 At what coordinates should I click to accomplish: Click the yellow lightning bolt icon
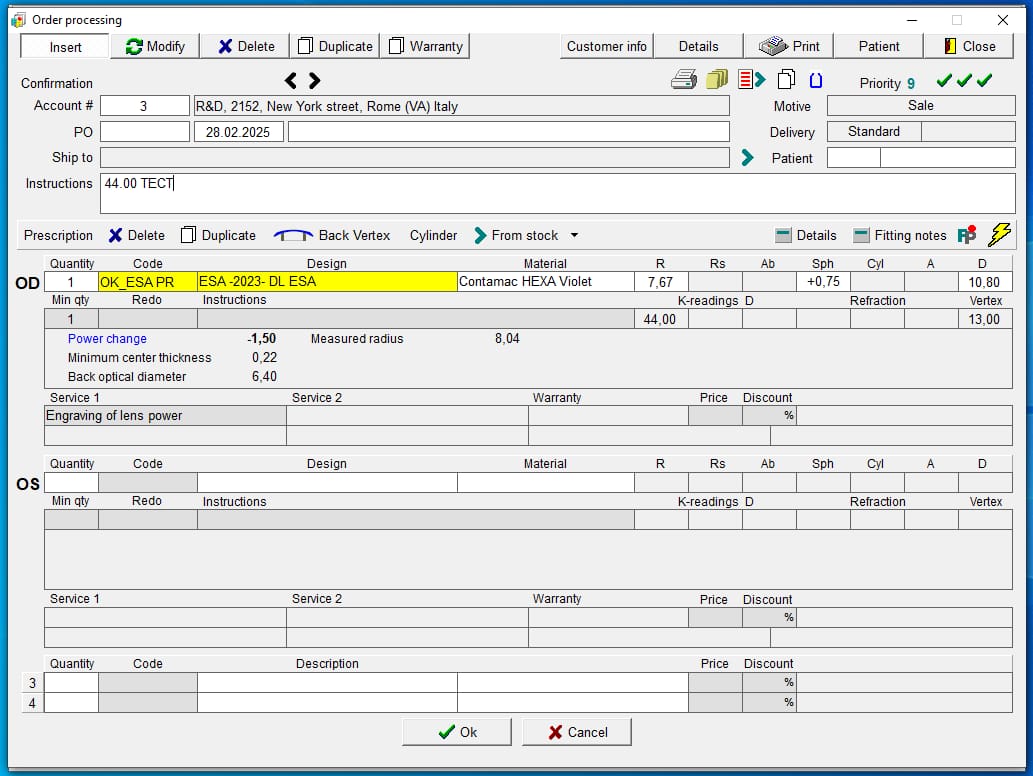999,234
